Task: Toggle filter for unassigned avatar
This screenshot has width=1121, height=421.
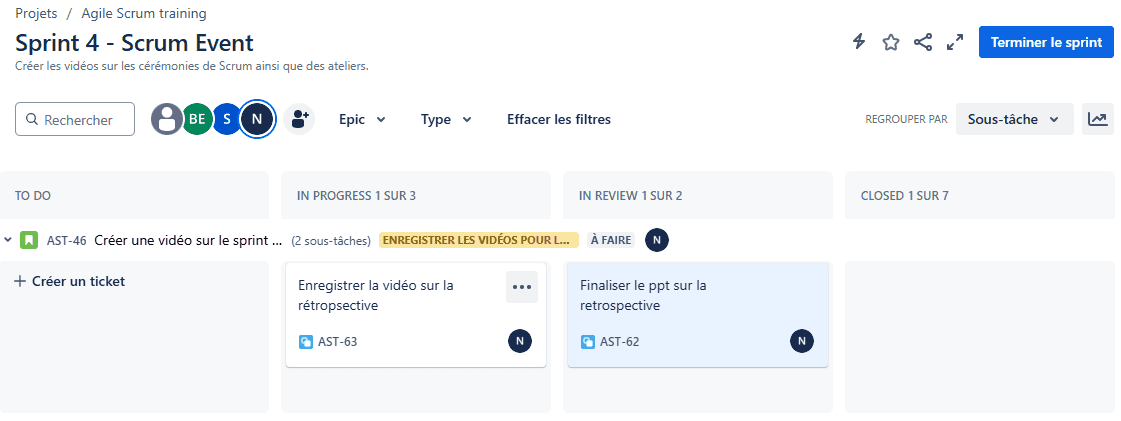Action: pos(167,119)
